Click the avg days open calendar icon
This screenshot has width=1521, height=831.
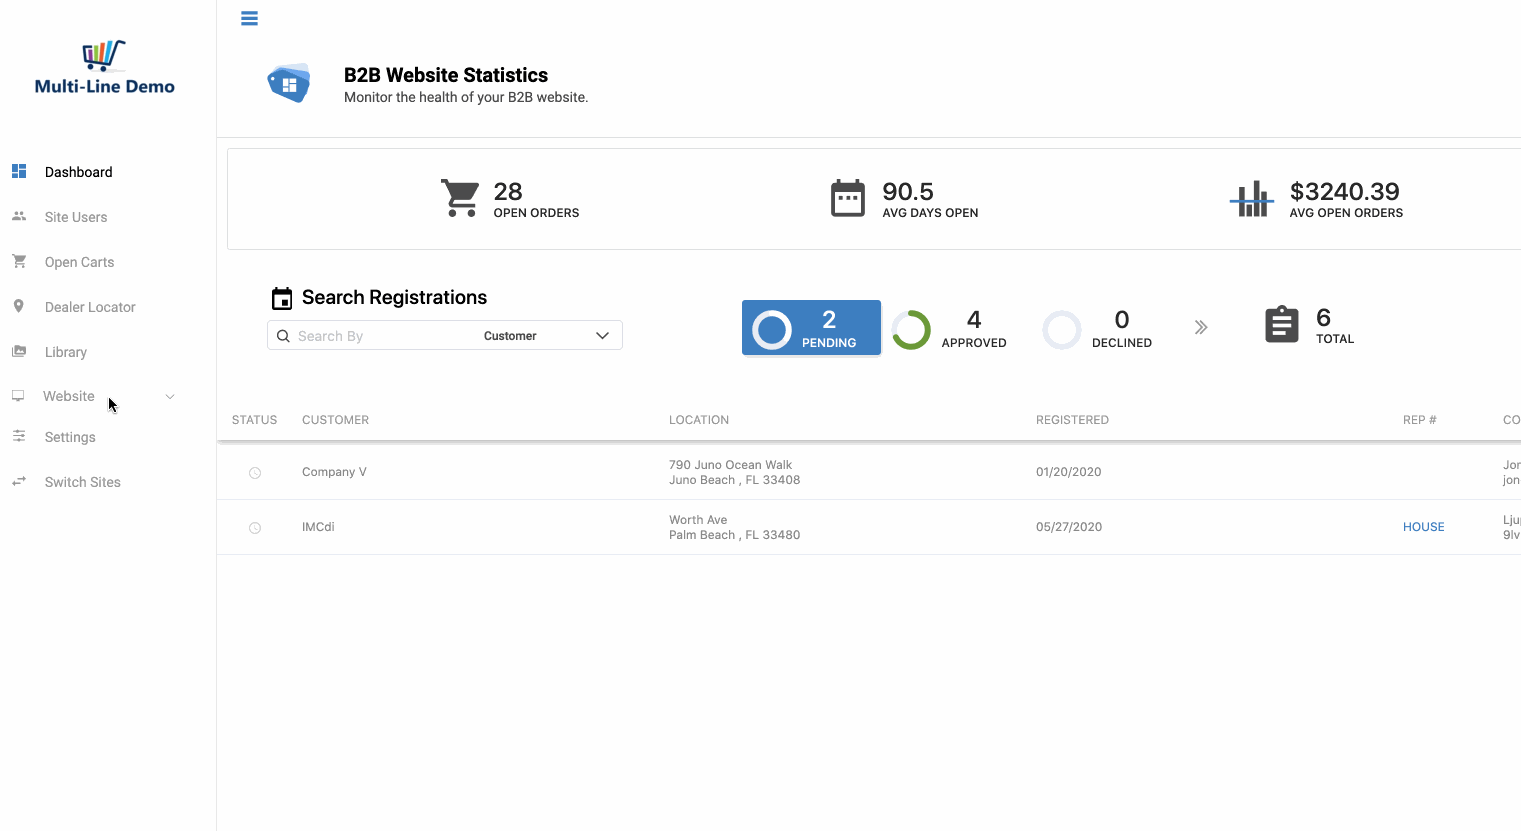pyautogui.click(x=848, y=198)
